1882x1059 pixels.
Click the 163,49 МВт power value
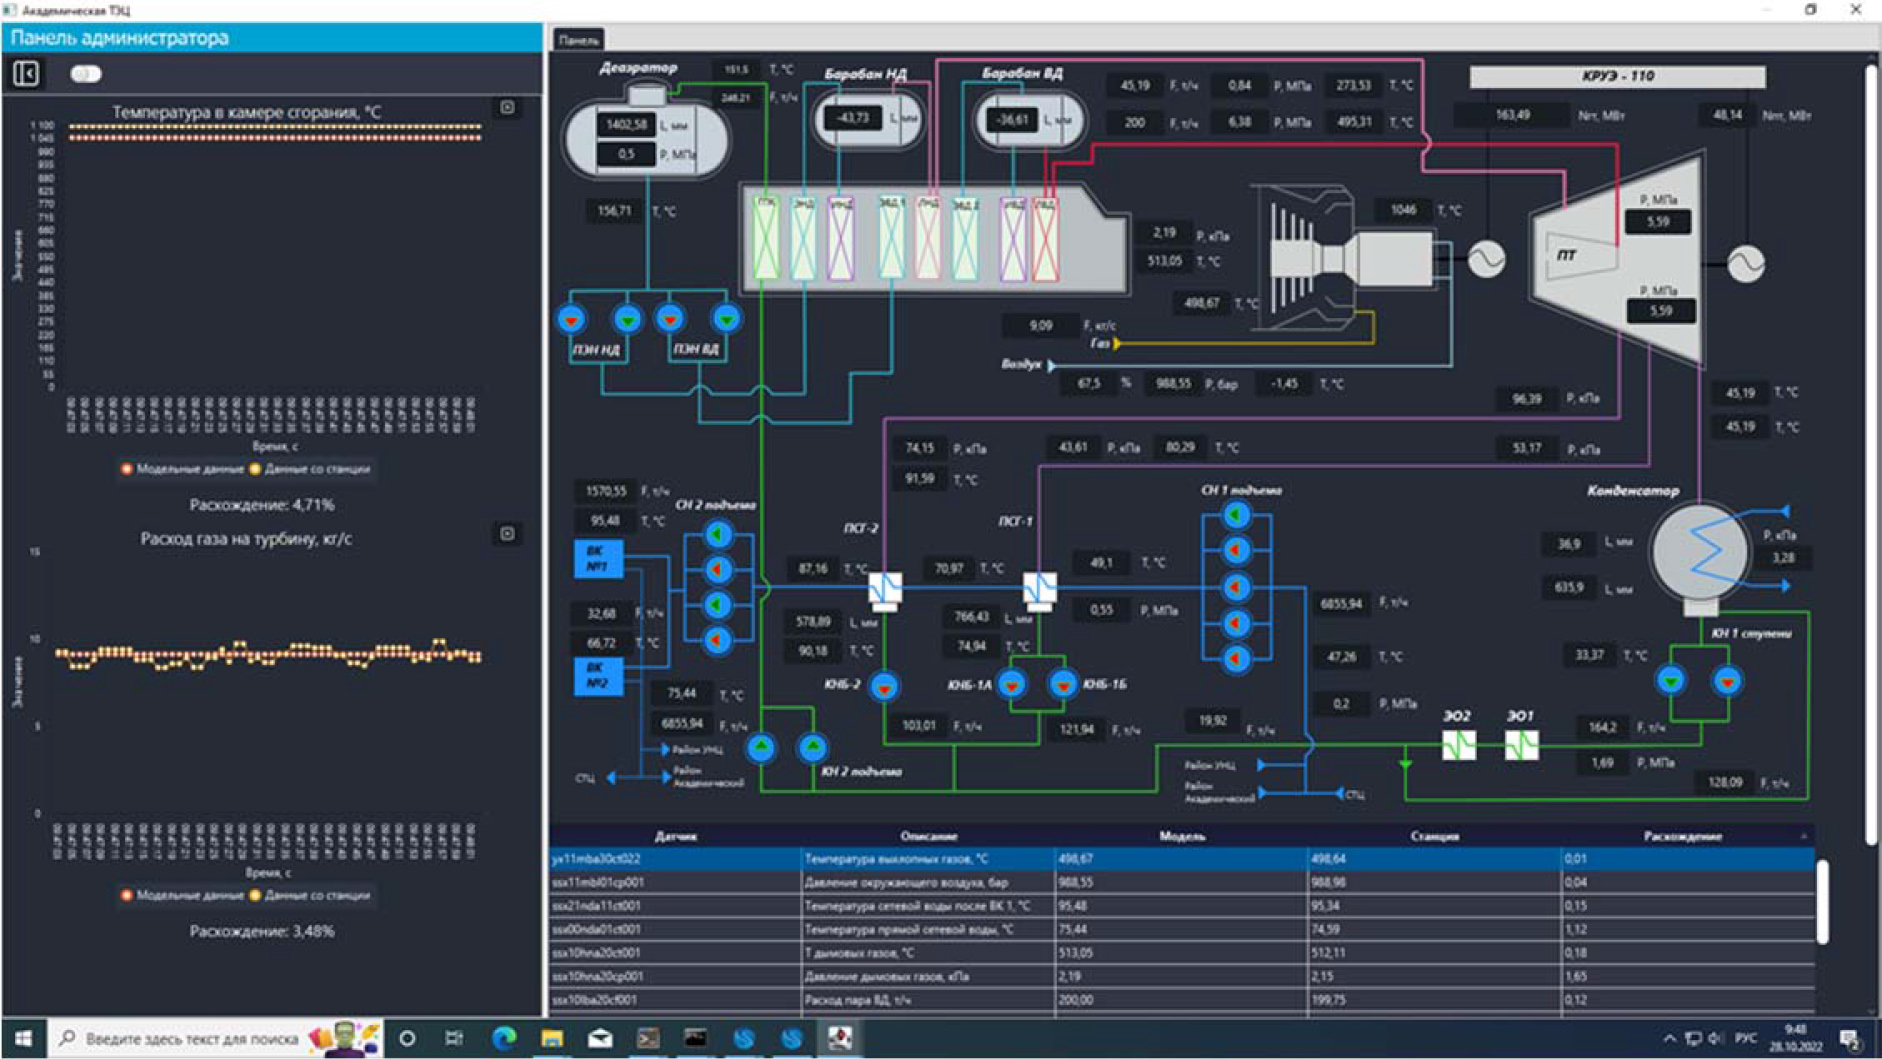tap(1512, 115)
